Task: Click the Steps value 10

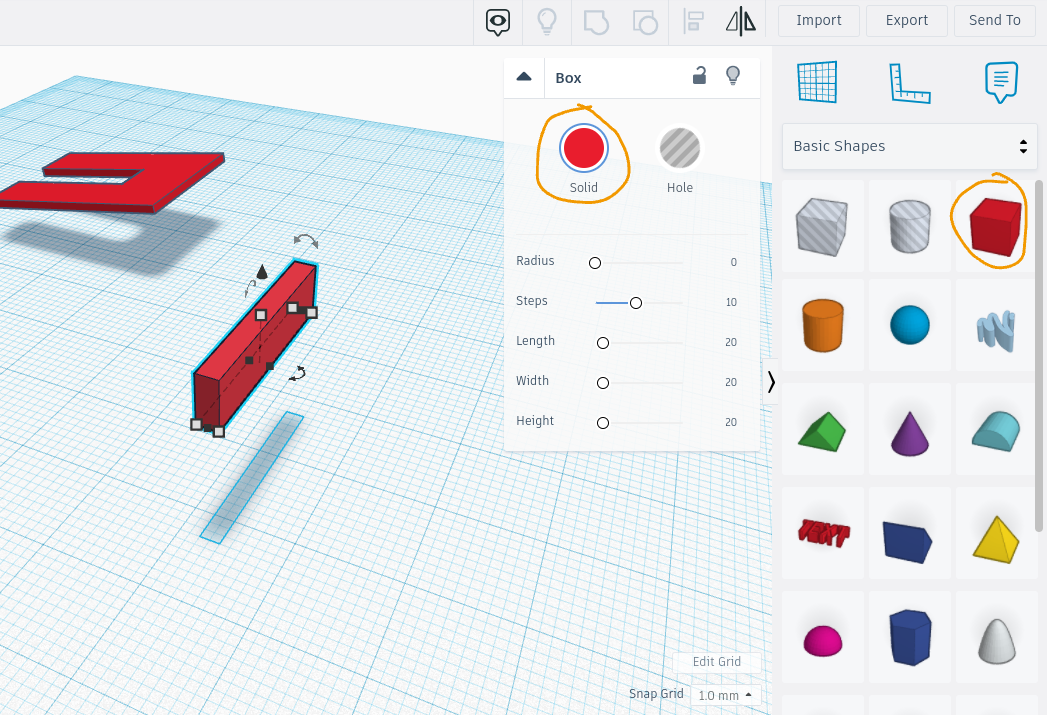Action: [x=731, y=302]
